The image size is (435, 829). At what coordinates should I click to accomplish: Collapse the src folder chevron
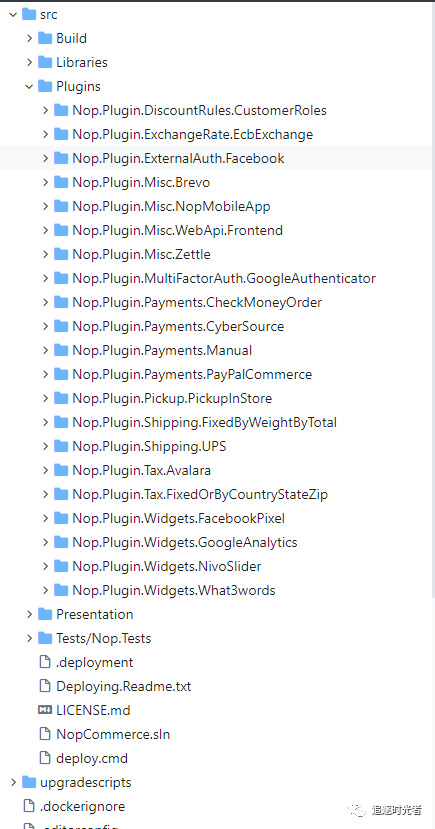coord(13,14)
